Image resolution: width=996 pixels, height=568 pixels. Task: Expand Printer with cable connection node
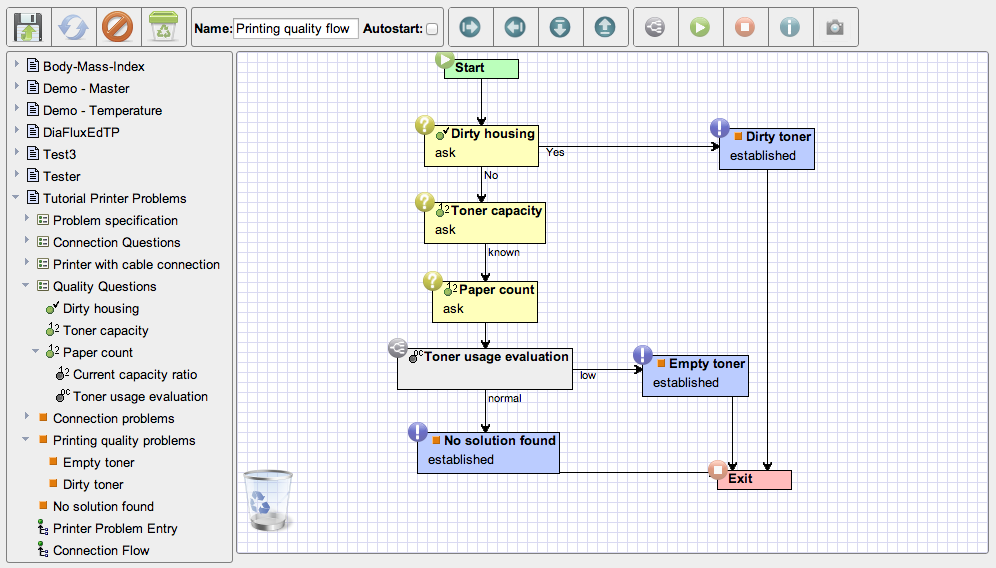click(x=27, y=263)
